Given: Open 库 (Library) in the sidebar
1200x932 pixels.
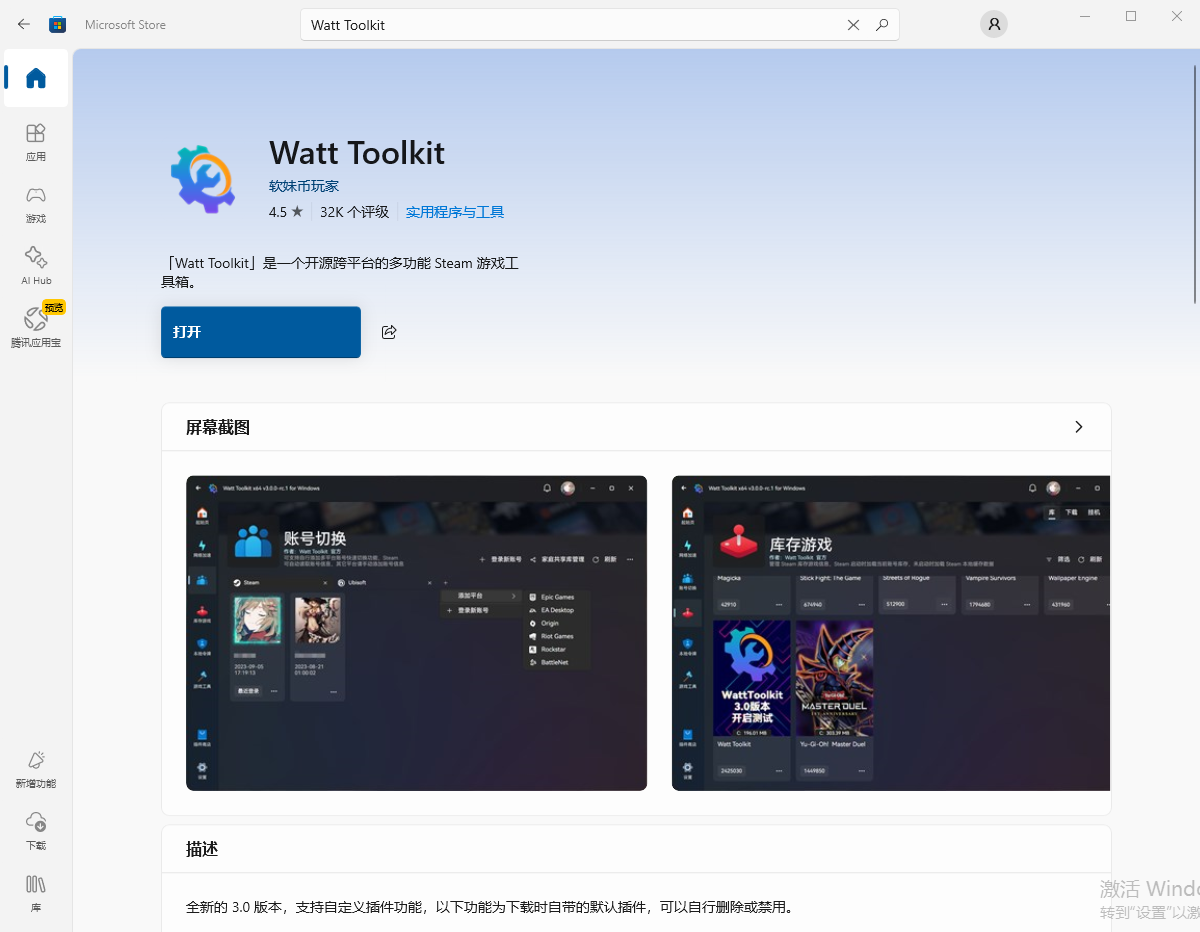Looking at the screenshot, I should (36, 894).
